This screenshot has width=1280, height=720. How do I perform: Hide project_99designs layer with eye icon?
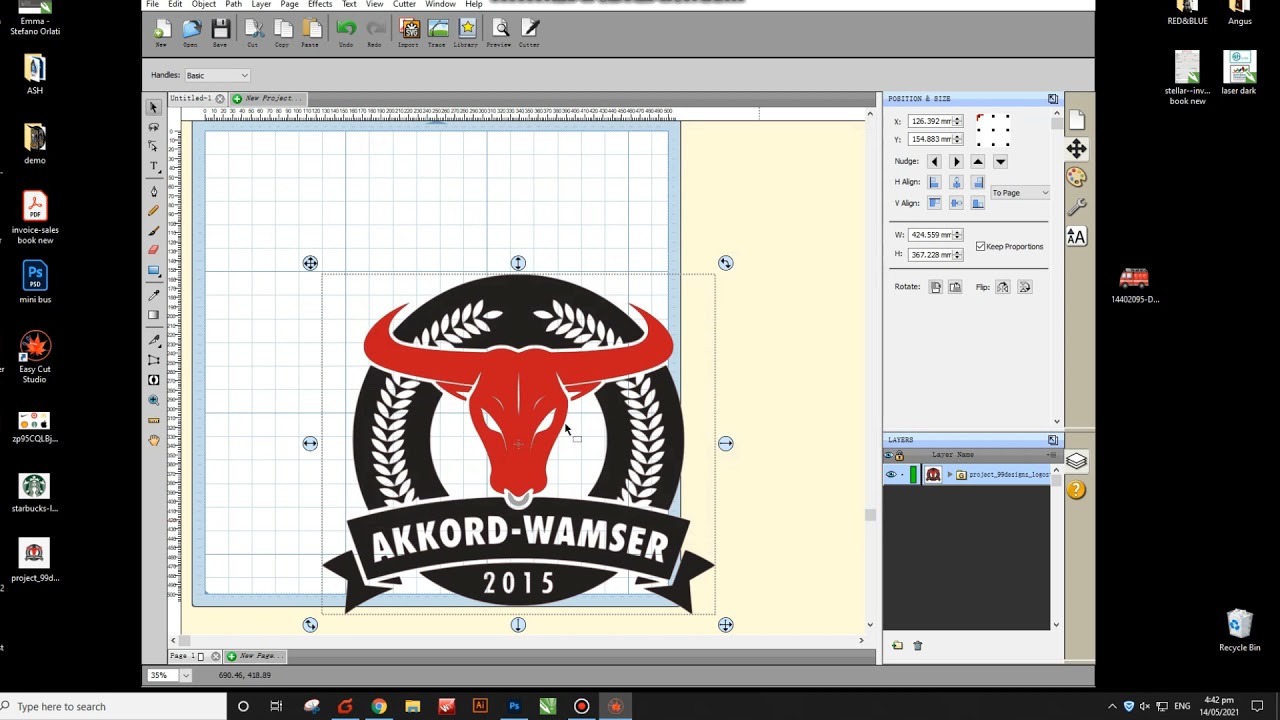[890, 475]
